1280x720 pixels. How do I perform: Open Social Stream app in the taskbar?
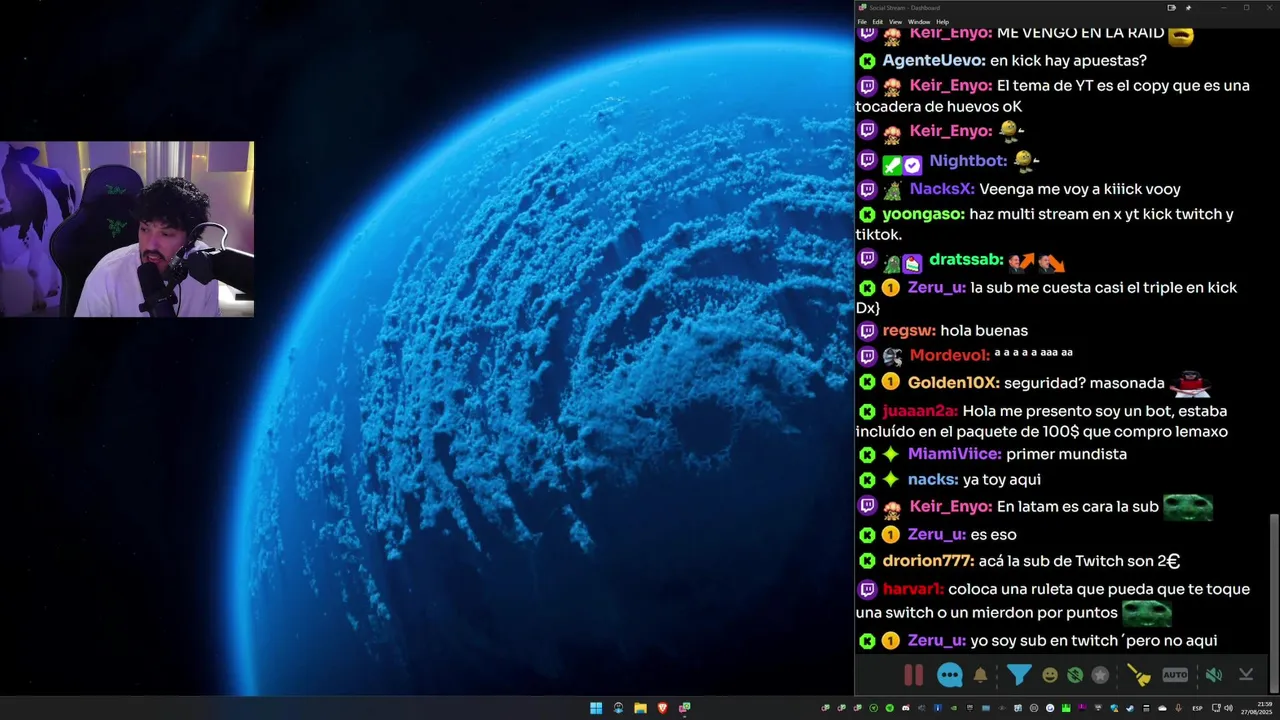[x=684, y=708]
